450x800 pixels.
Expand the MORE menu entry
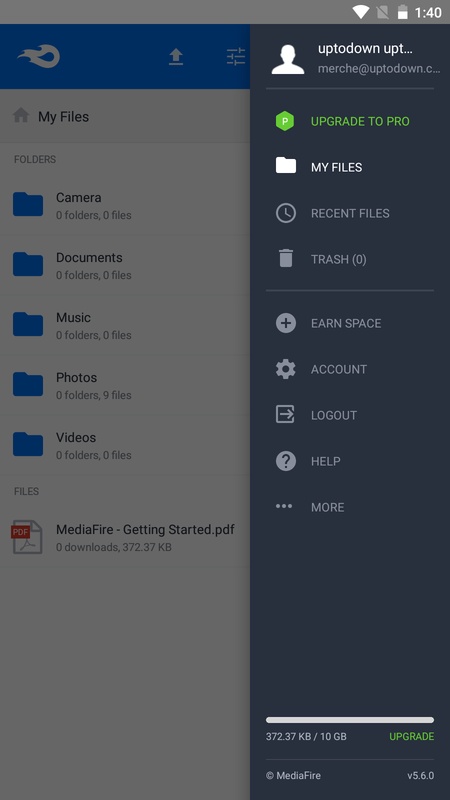pyautogui.click(x=328, y=507)
